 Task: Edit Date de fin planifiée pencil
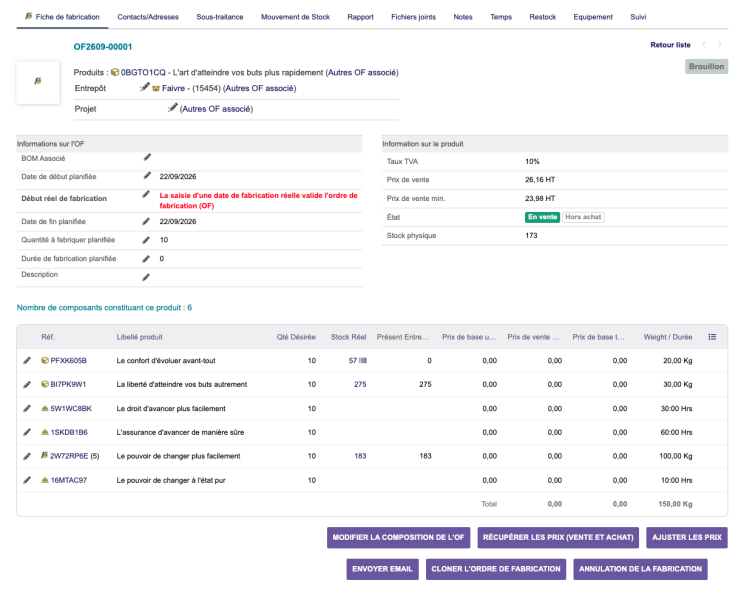146,221
